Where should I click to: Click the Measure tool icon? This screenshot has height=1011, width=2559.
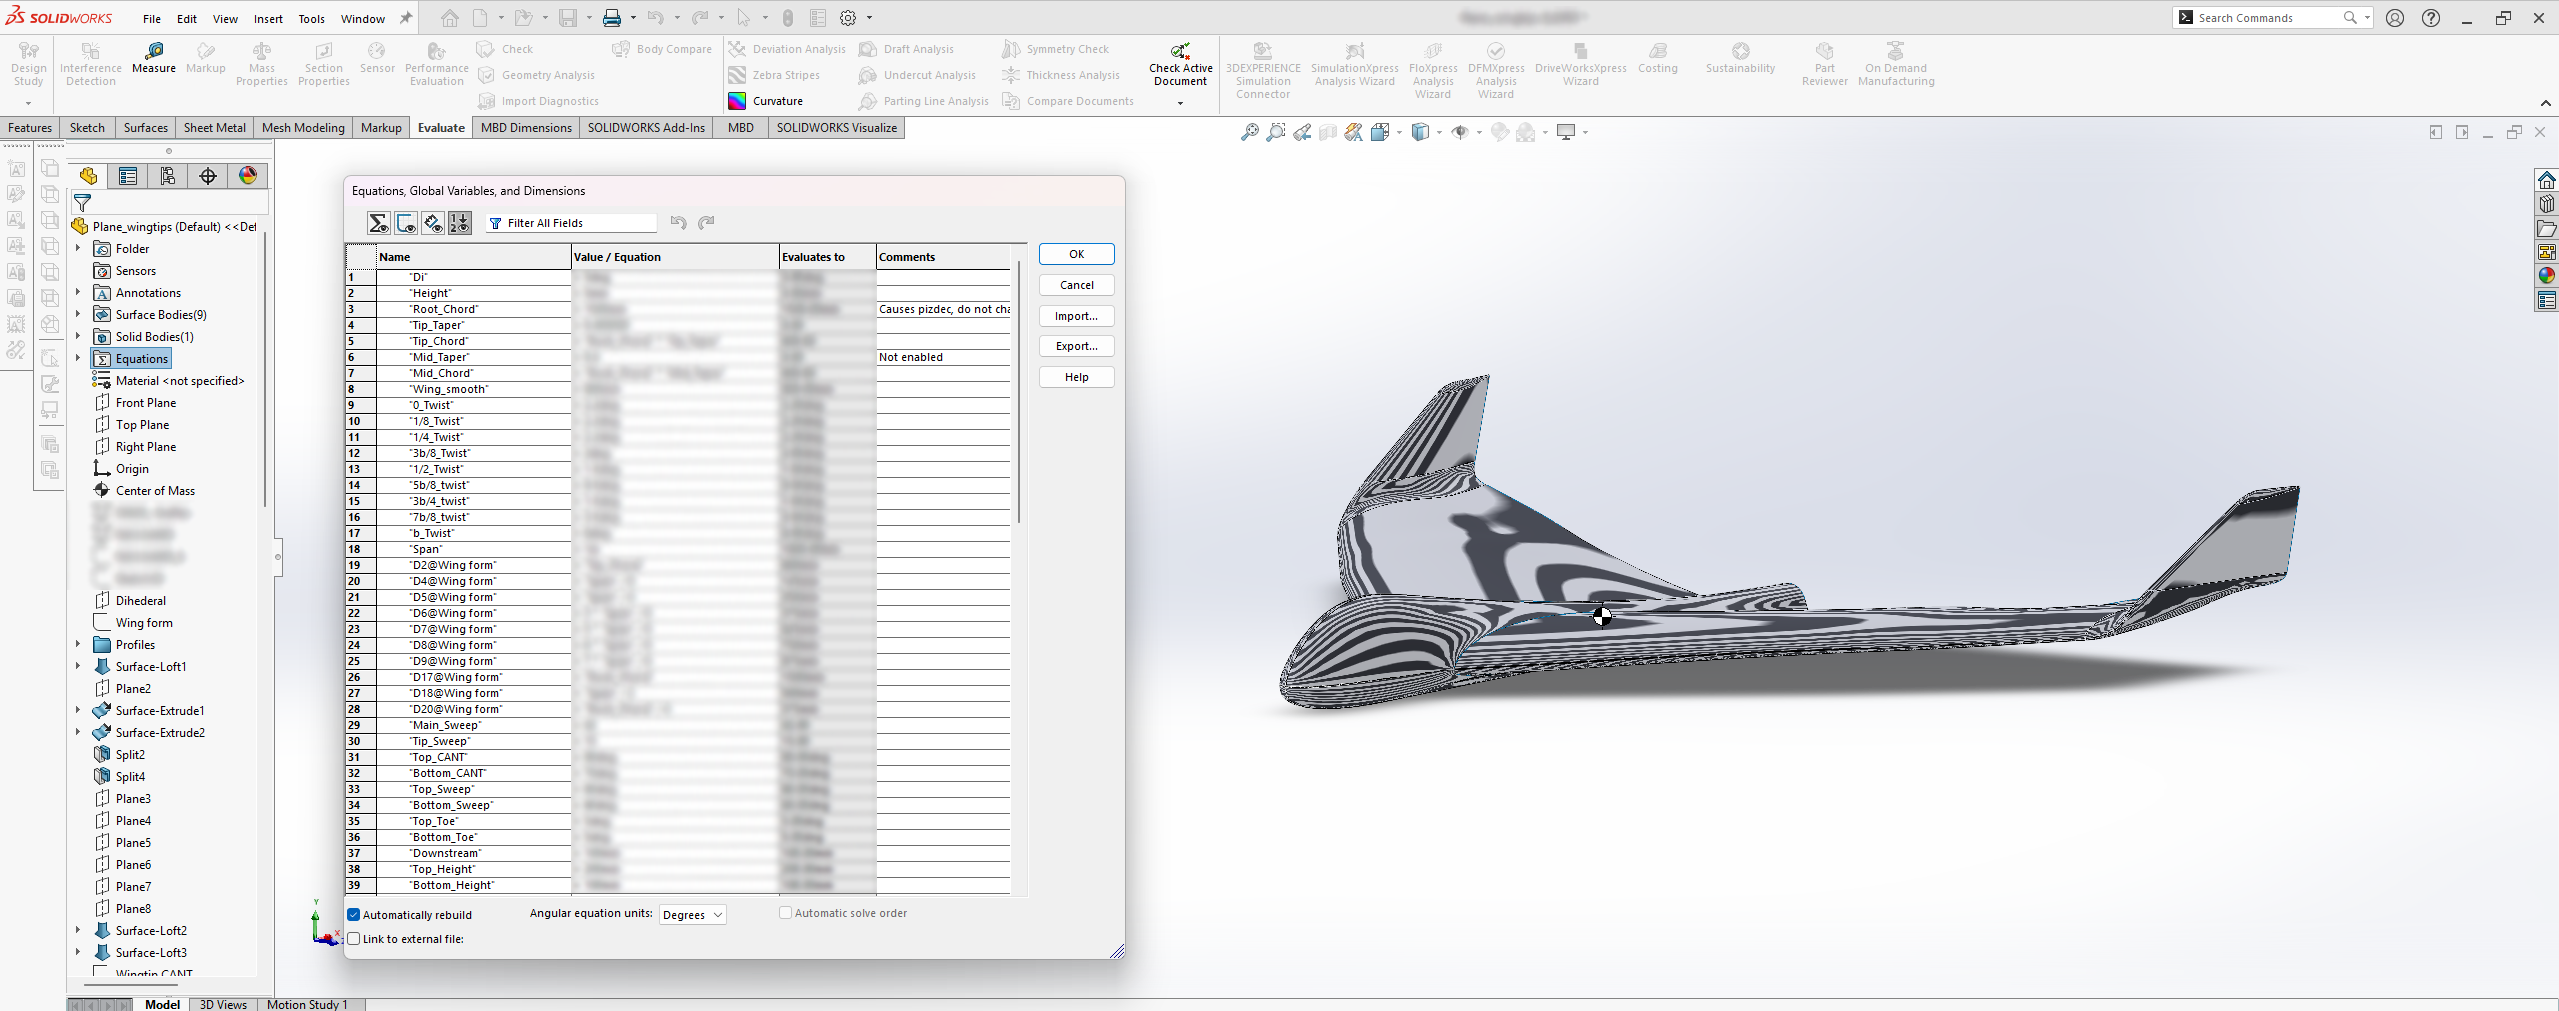tap(153, 51)
